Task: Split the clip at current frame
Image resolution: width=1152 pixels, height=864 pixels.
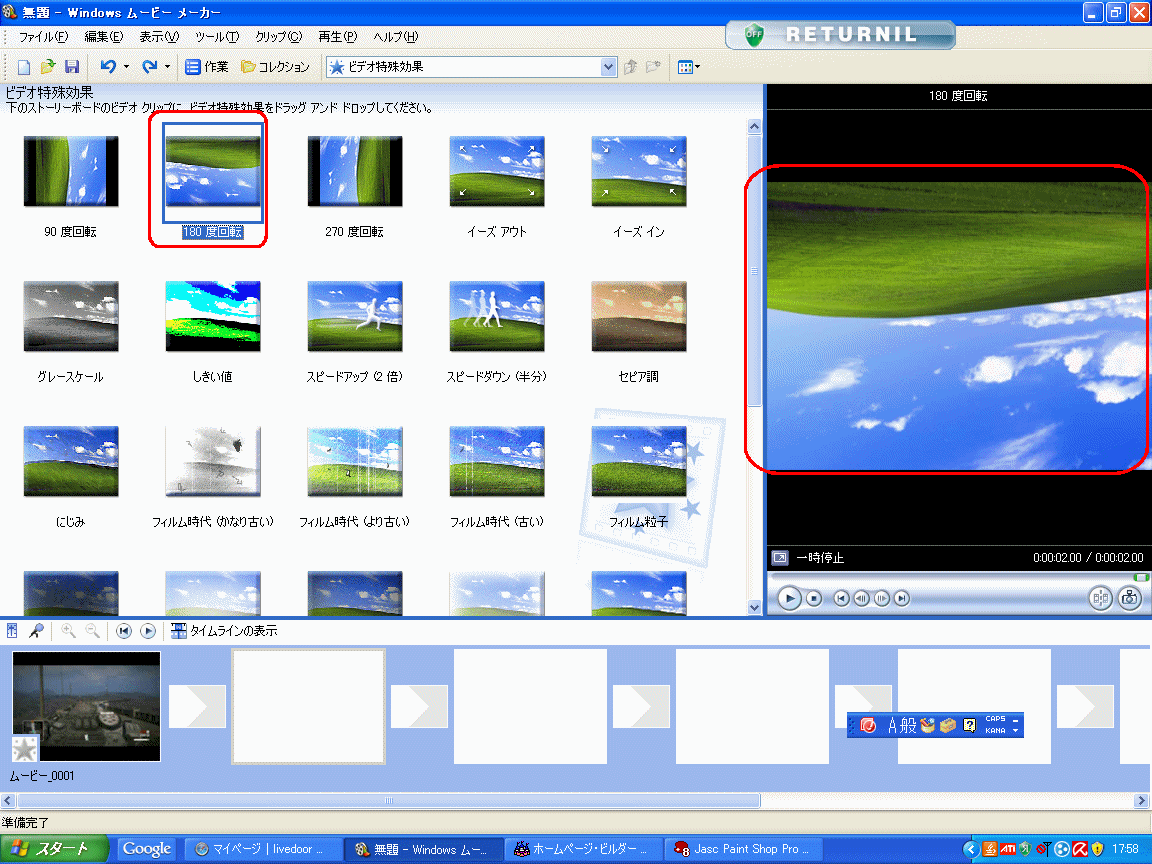Action: coord(1101,599)
